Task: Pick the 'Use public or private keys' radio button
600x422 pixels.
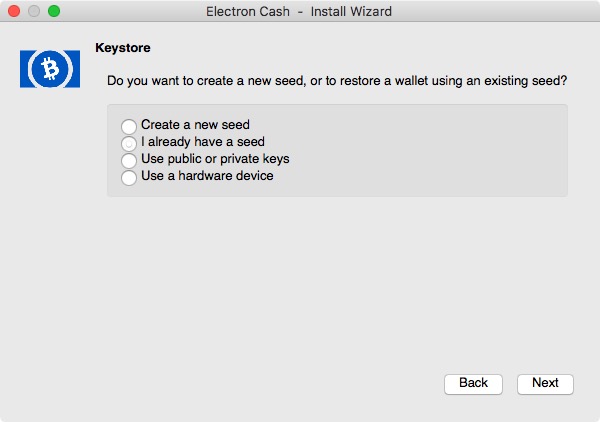Action: (128, 160)
